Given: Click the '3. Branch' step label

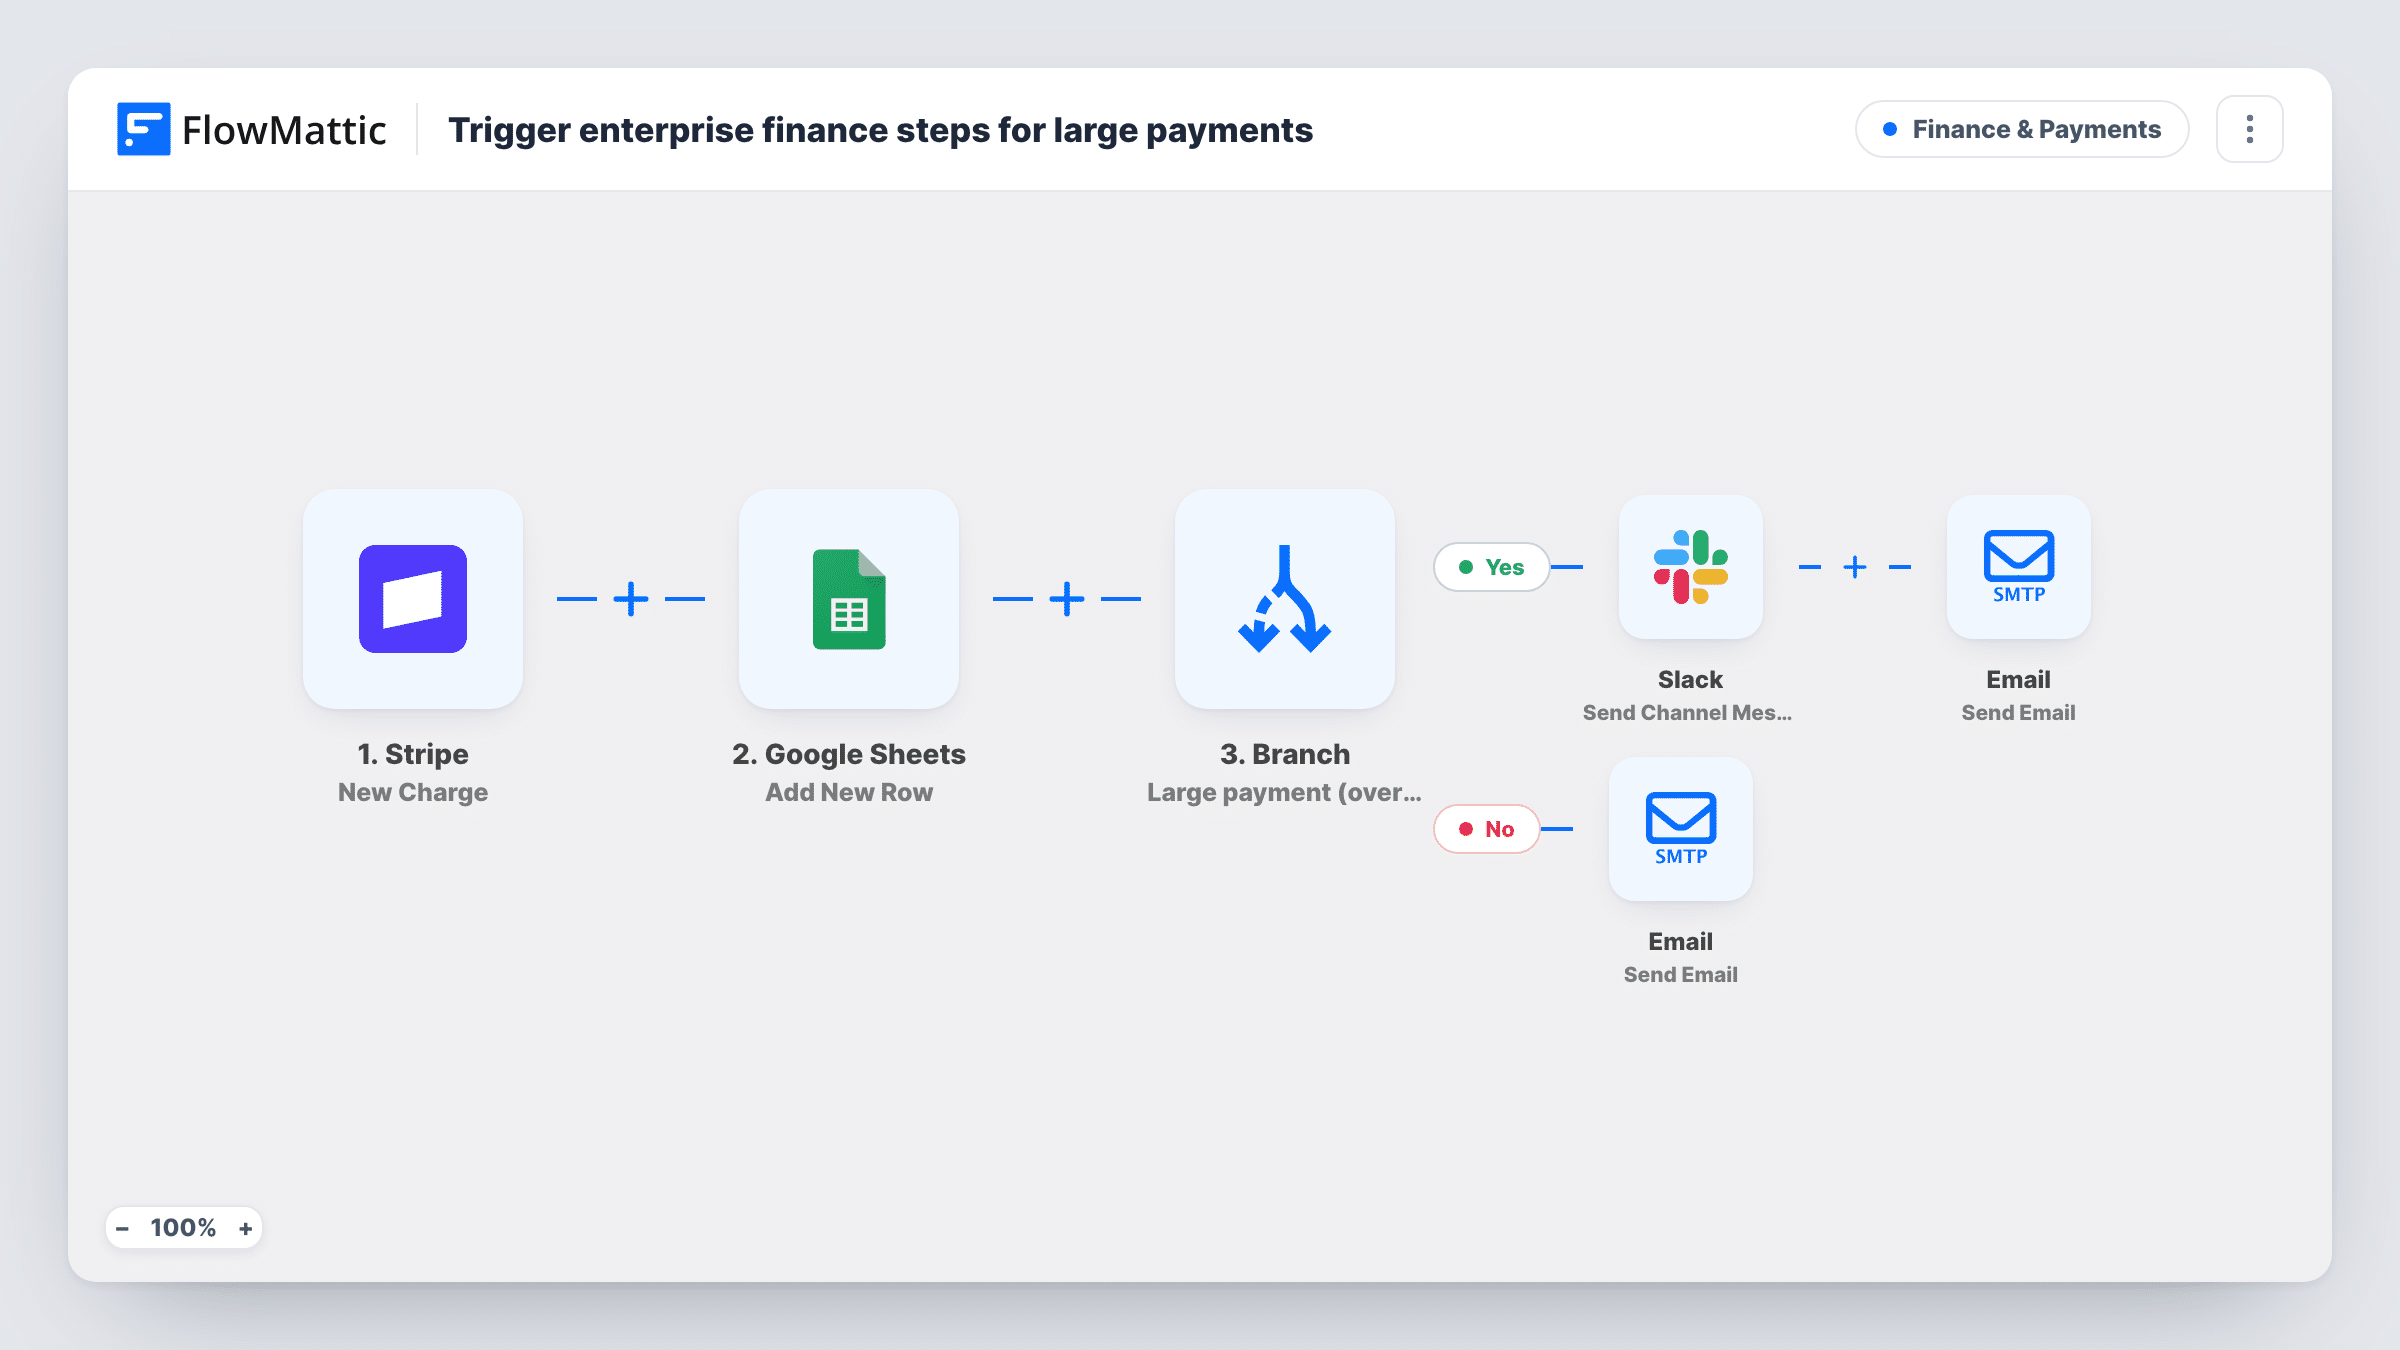Looking at the screenshot, I should pyautogui.click(x=1285, y=754).
